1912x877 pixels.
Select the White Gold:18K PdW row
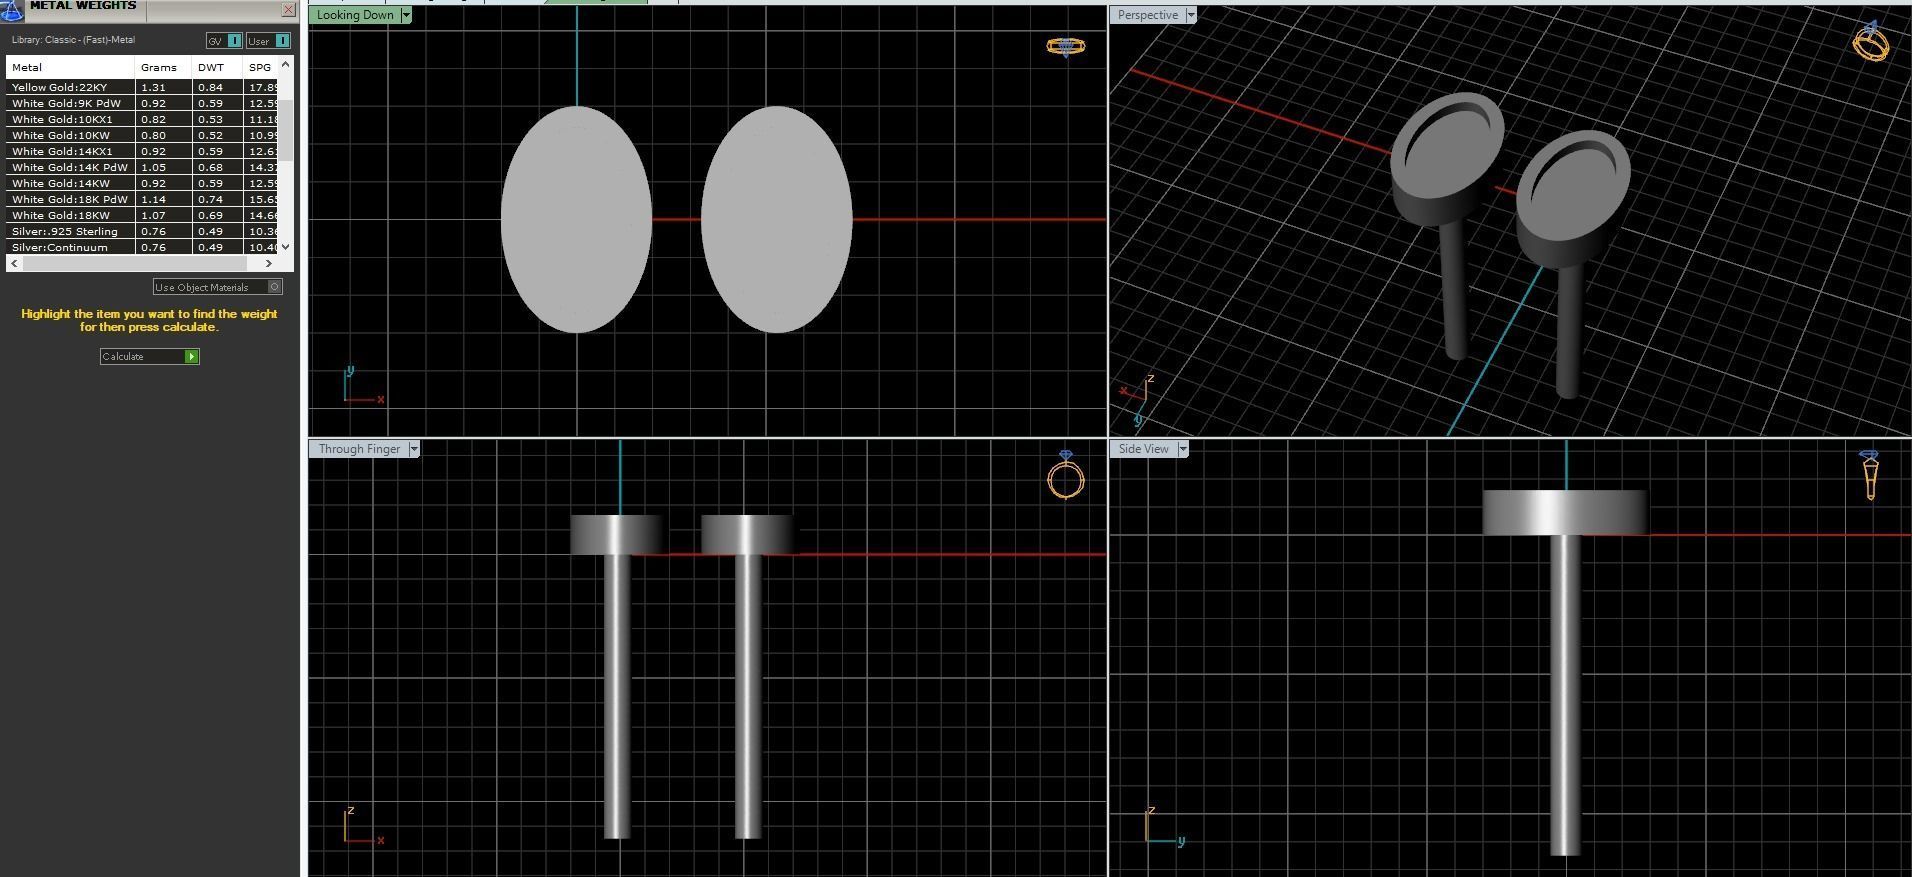pyautogui.click(x=142, y=199)
